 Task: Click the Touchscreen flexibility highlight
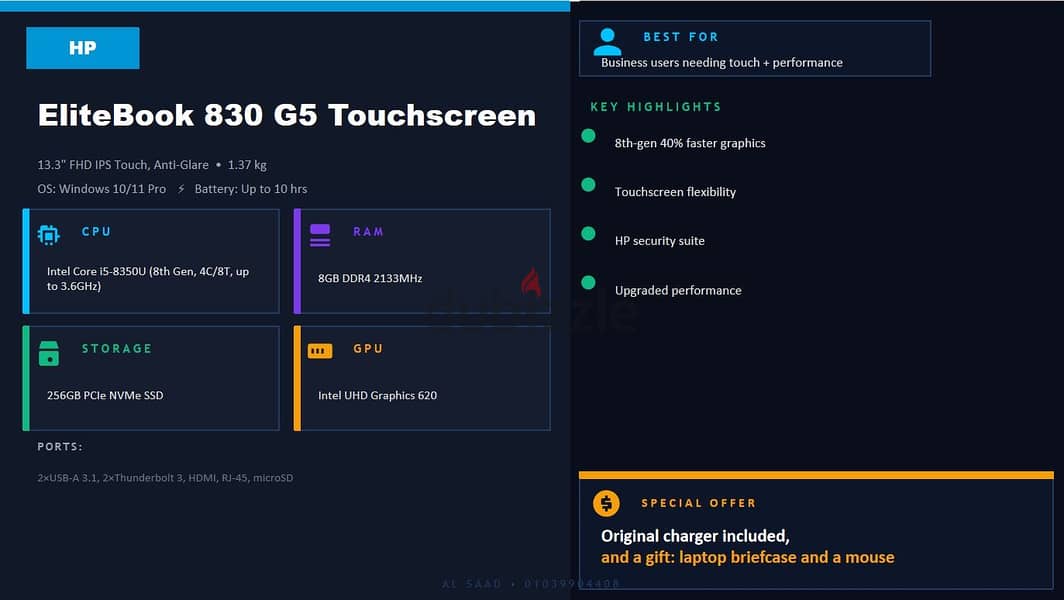pyautogui.click(x=675, y=192)
